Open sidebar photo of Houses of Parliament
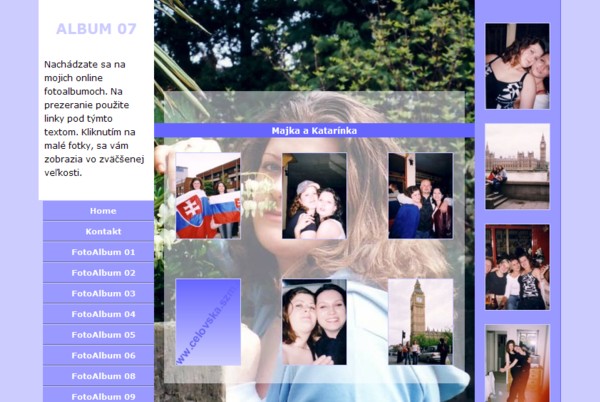The width and height of the screenshot is (600, 402). click(517, 166)
